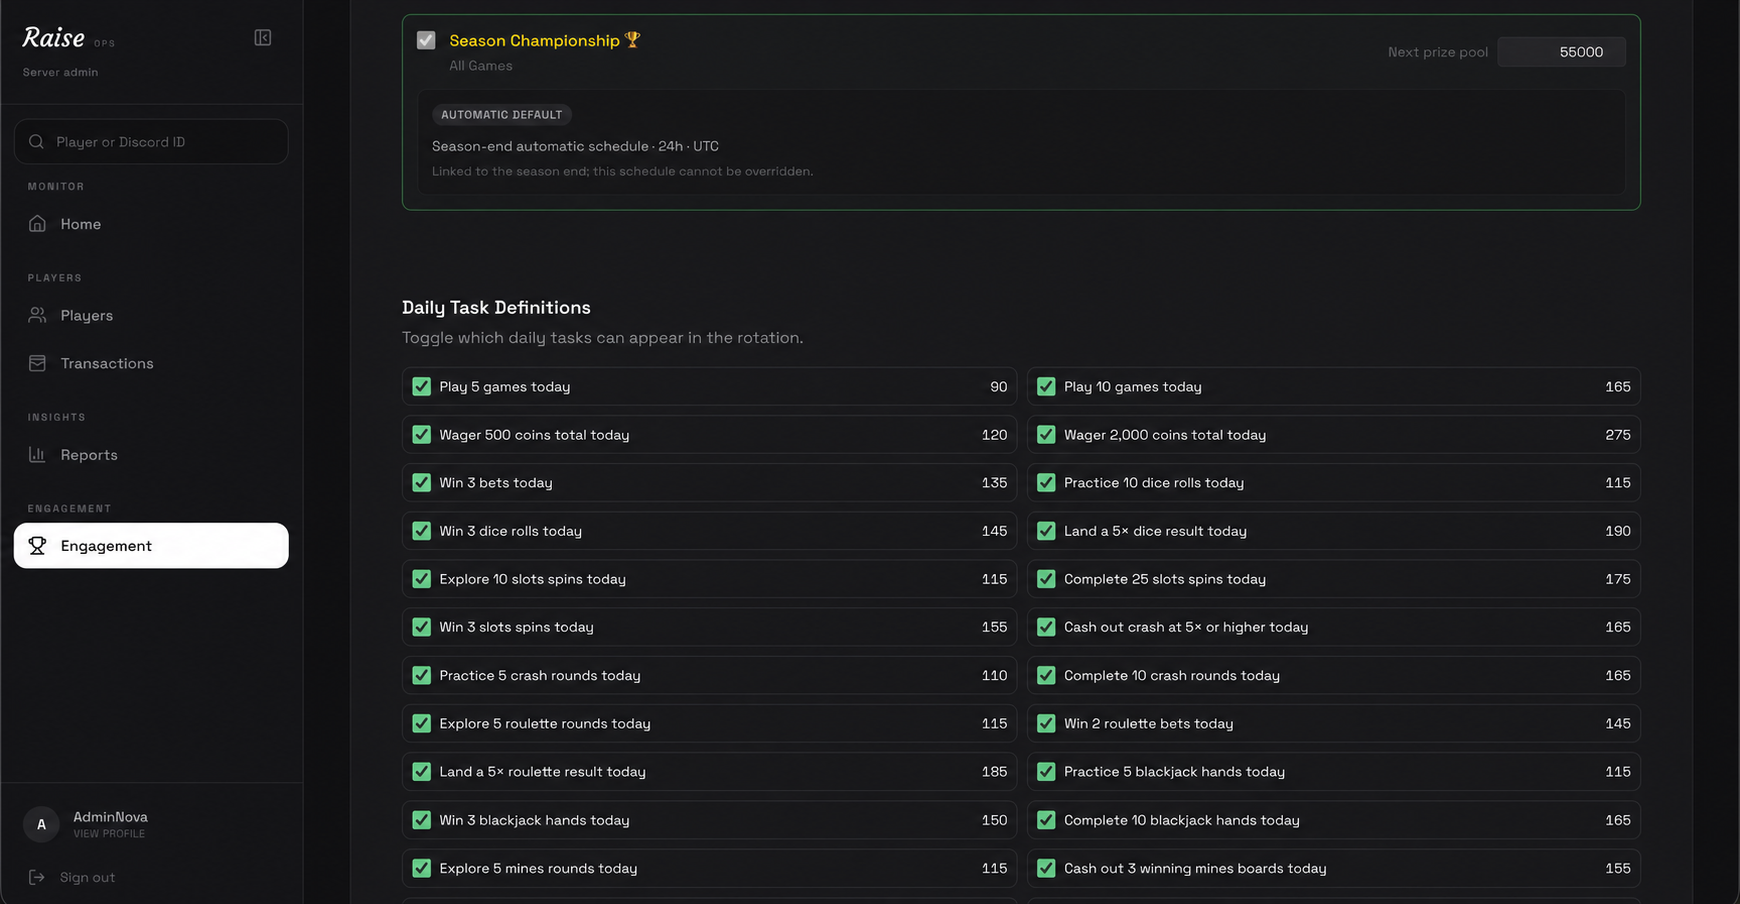Toggle Wager 2,000 coins total today
Screen dimensions: 1740x904
1046,435
